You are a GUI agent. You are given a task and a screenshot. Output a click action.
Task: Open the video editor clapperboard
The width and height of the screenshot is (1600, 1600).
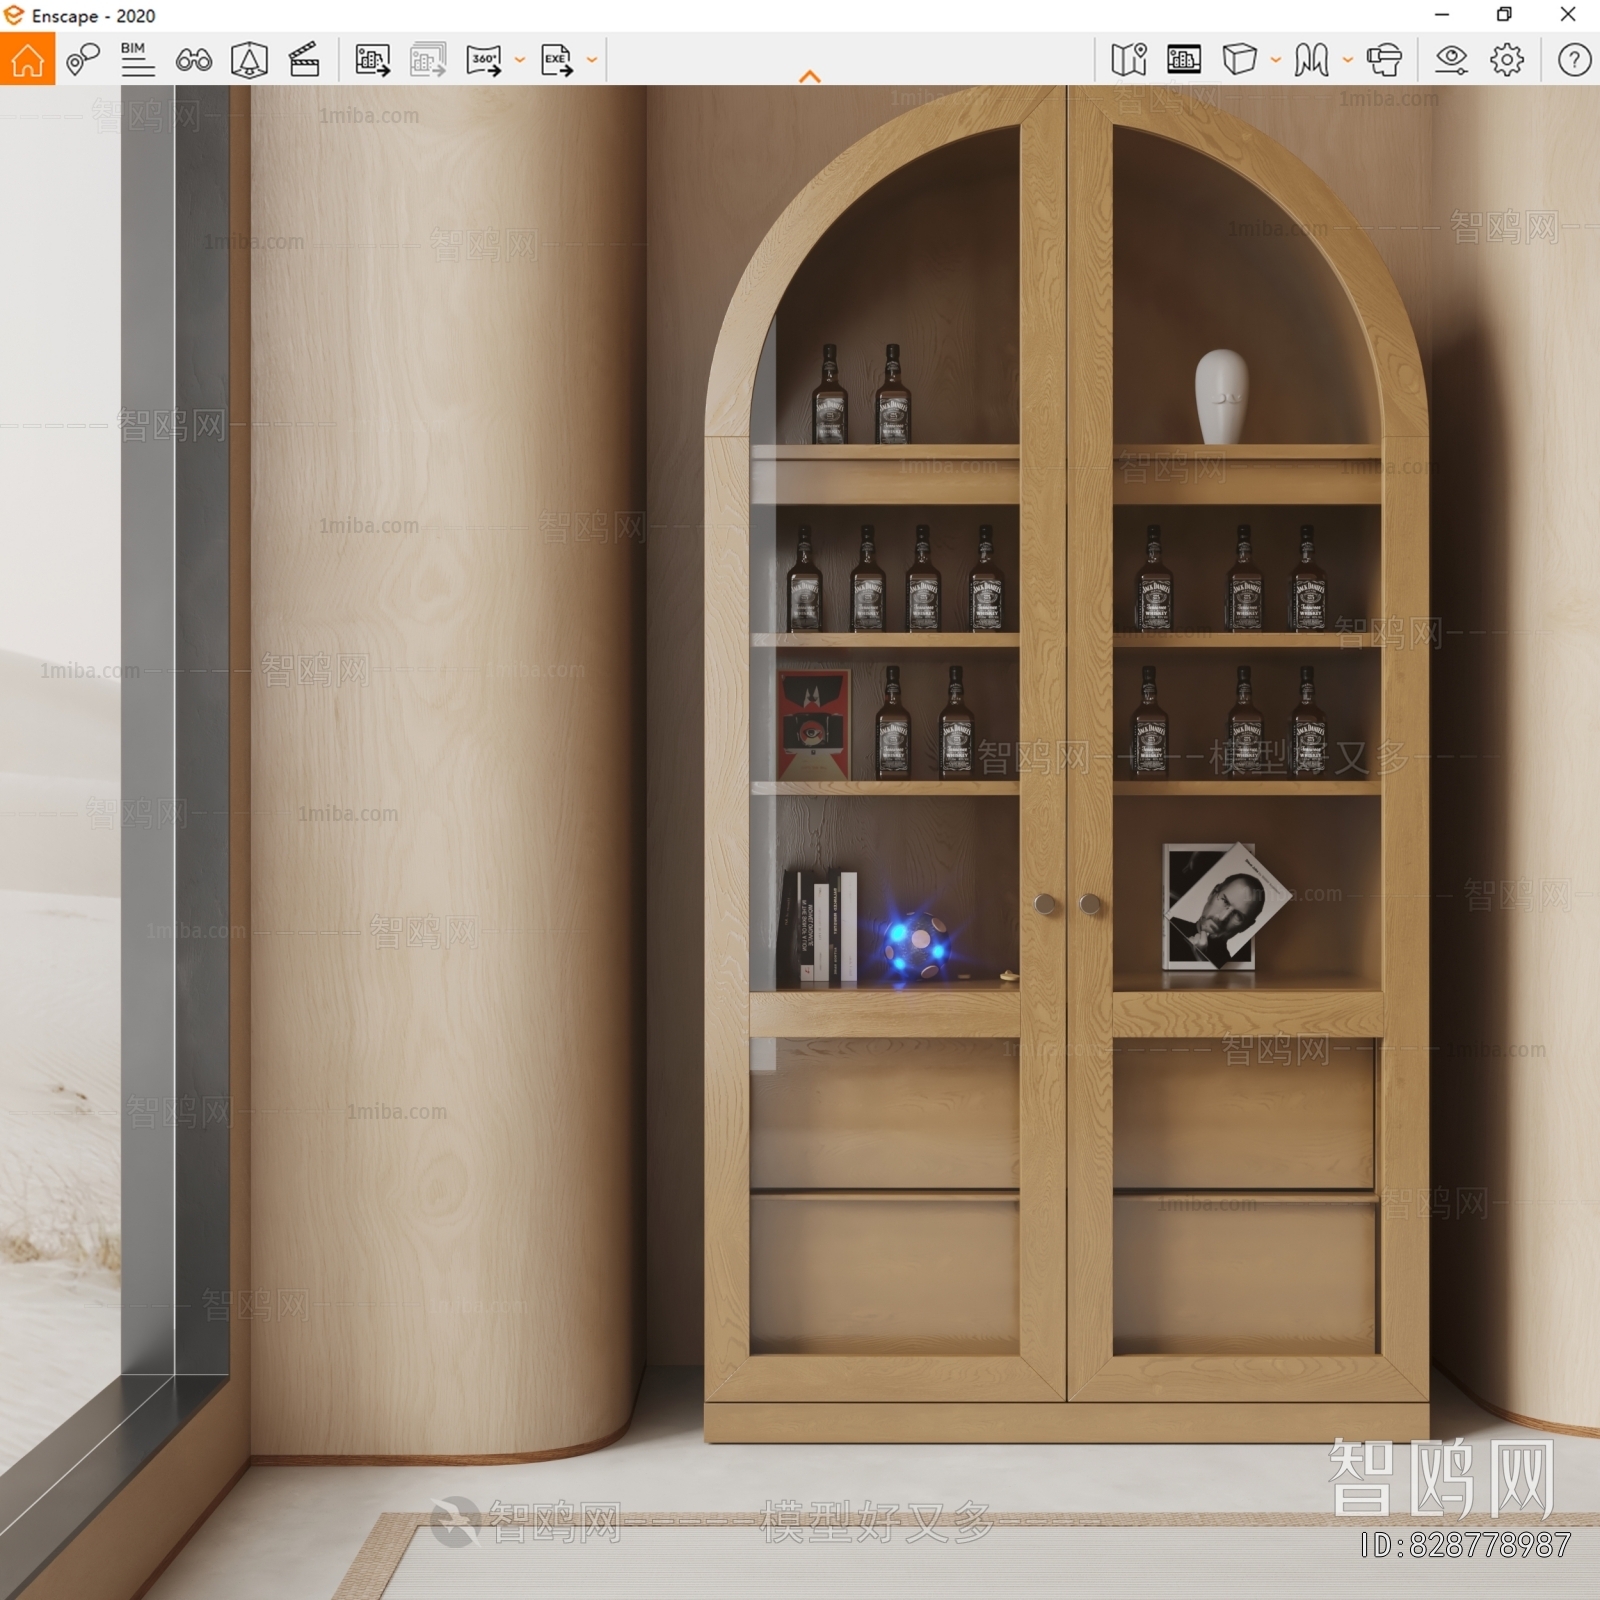pyautogui.click(x=304, y=60)
